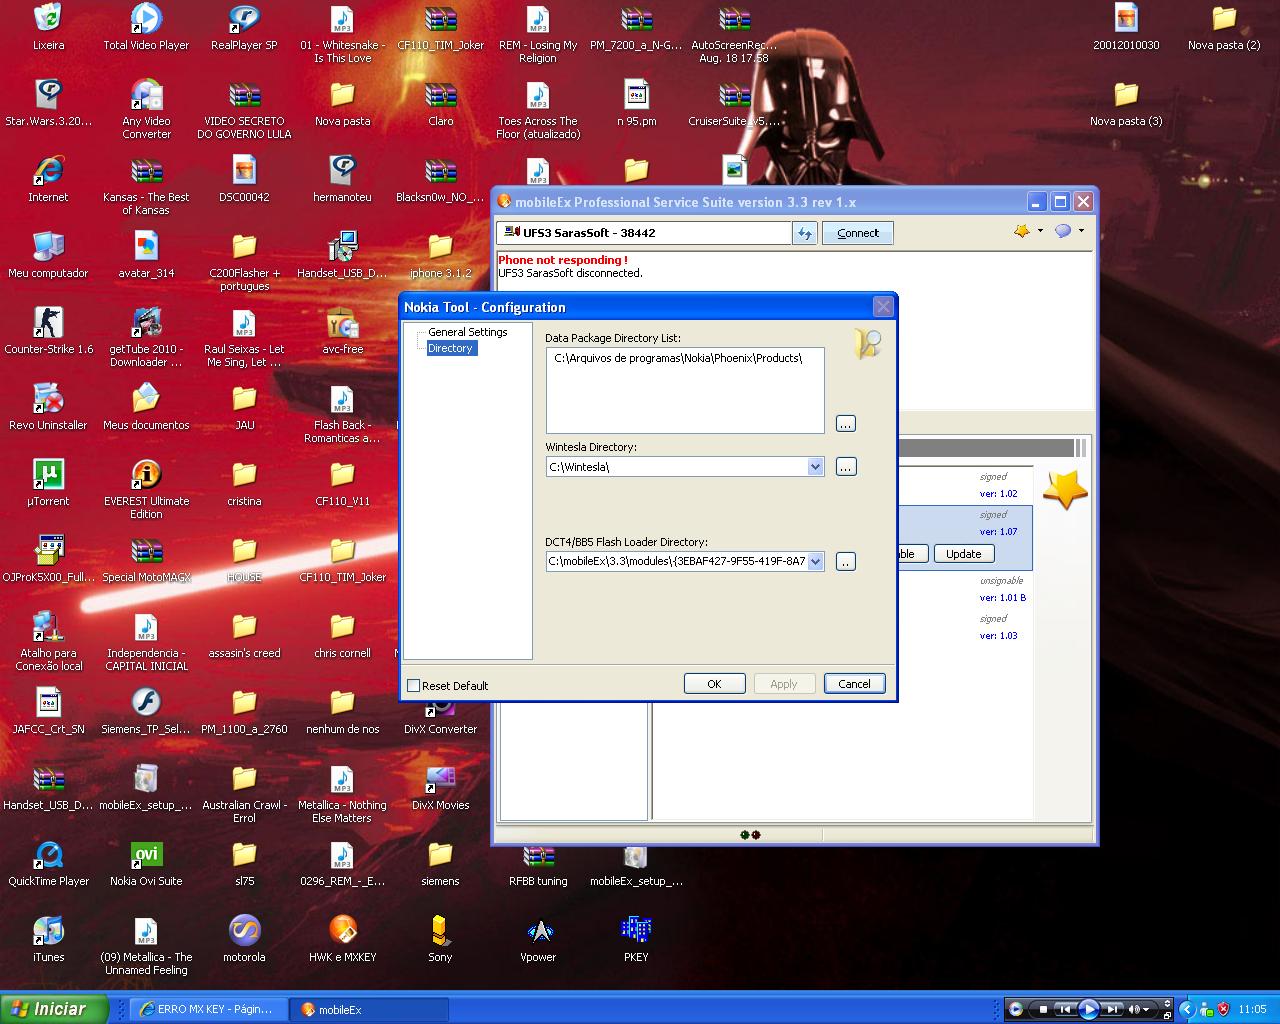The height and width of the screenshot is (1024, 1280).
Task: Click the refresh interface icon beside UFS3
Action: pos(805,233)
